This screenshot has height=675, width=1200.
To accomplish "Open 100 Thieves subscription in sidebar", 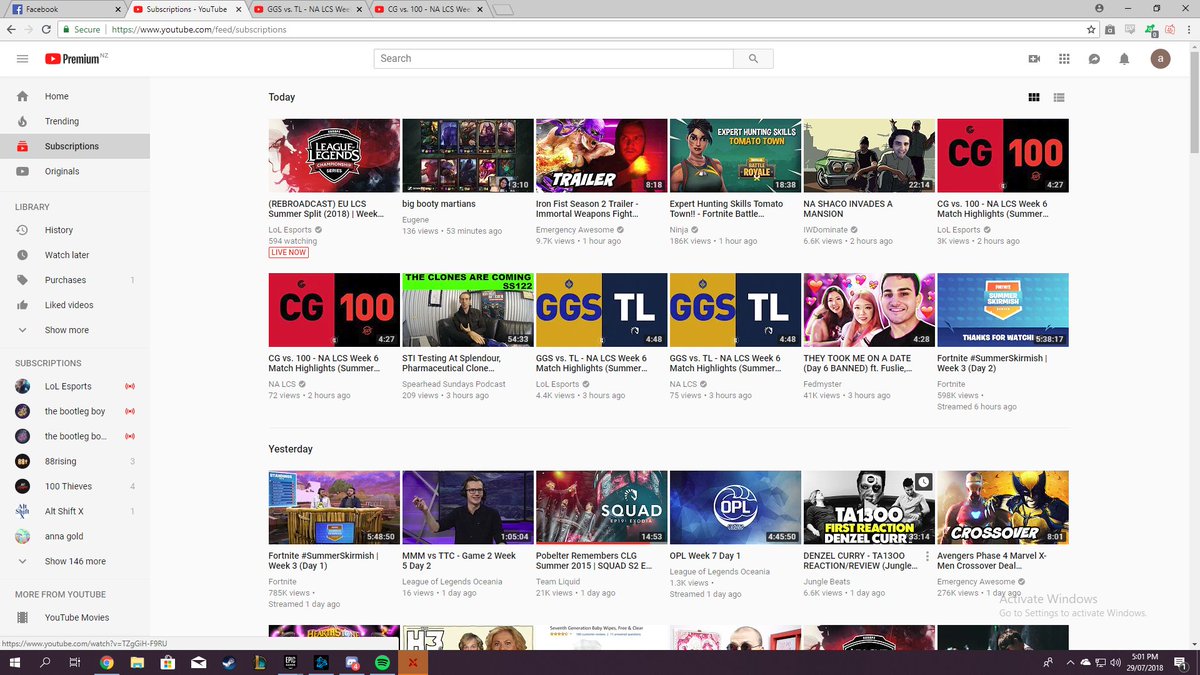I will coord(75,487).
